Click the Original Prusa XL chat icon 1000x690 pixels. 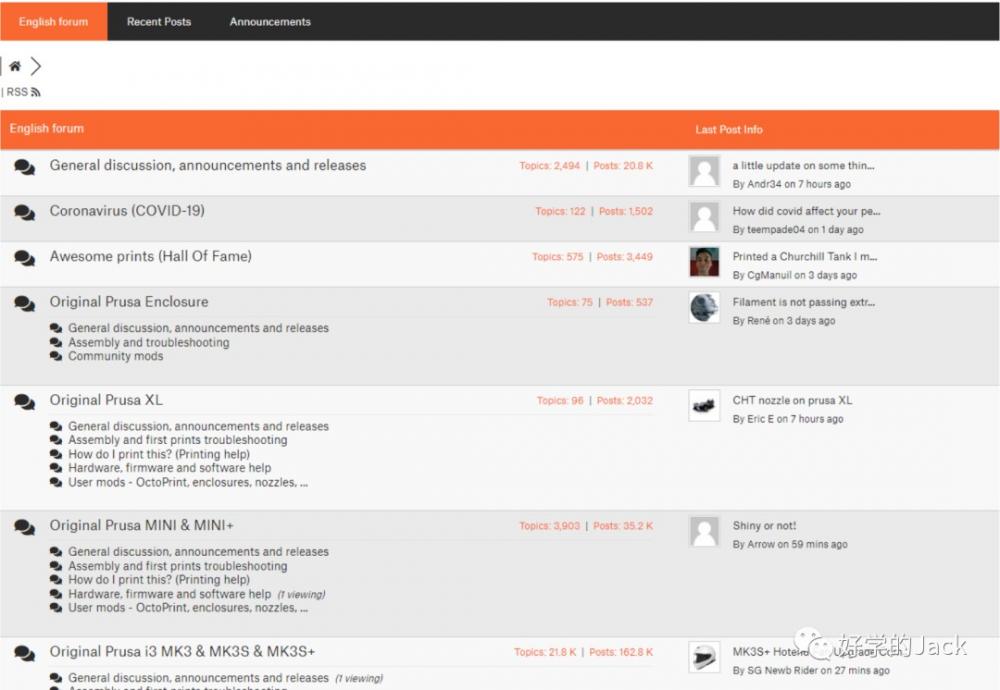(x=25, y=402)
